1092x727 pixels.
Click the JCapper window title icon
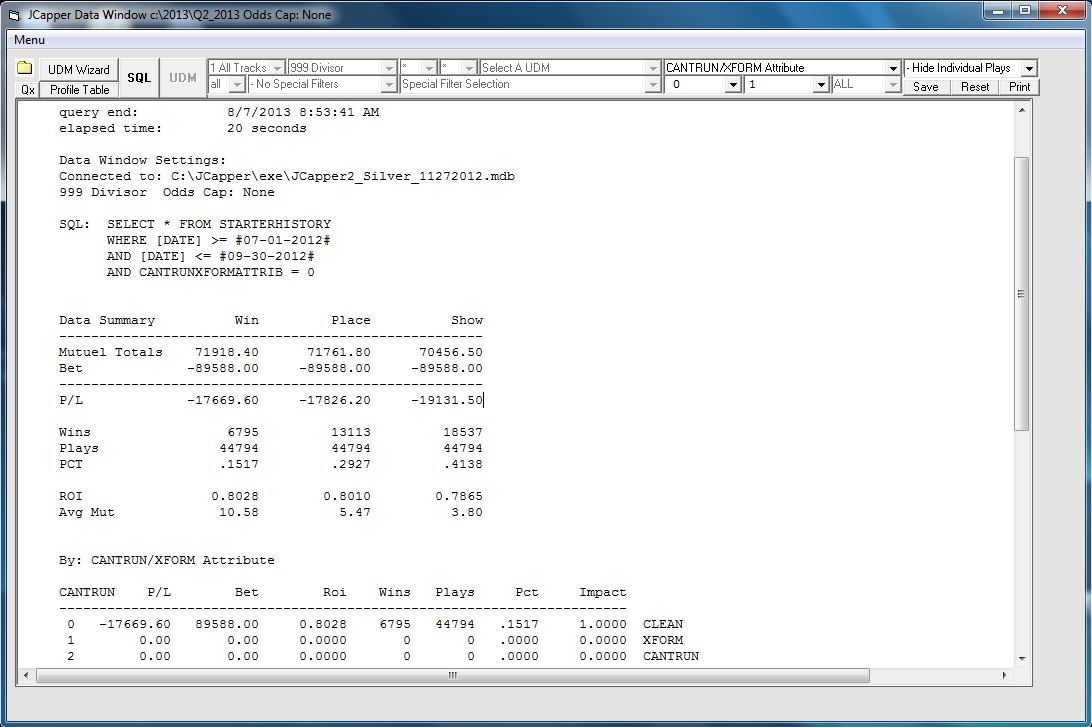(x=13, y=15)
